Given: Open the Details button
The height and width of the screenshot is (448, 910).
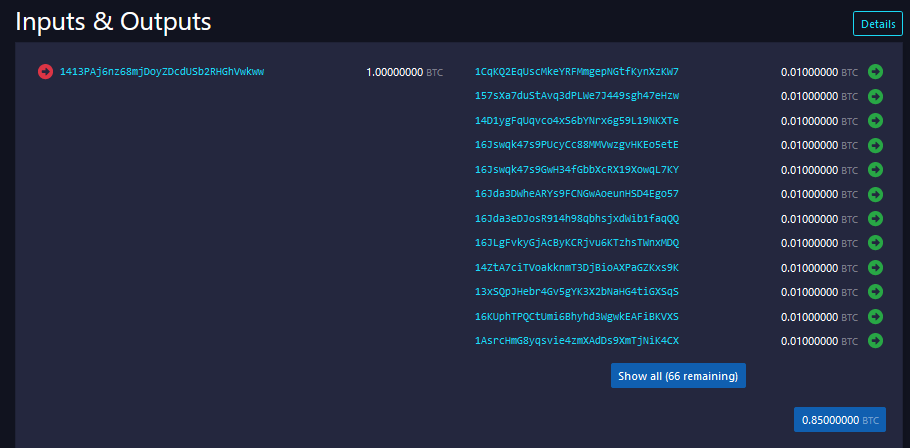Looking at the screenshot, I should 878,24.
